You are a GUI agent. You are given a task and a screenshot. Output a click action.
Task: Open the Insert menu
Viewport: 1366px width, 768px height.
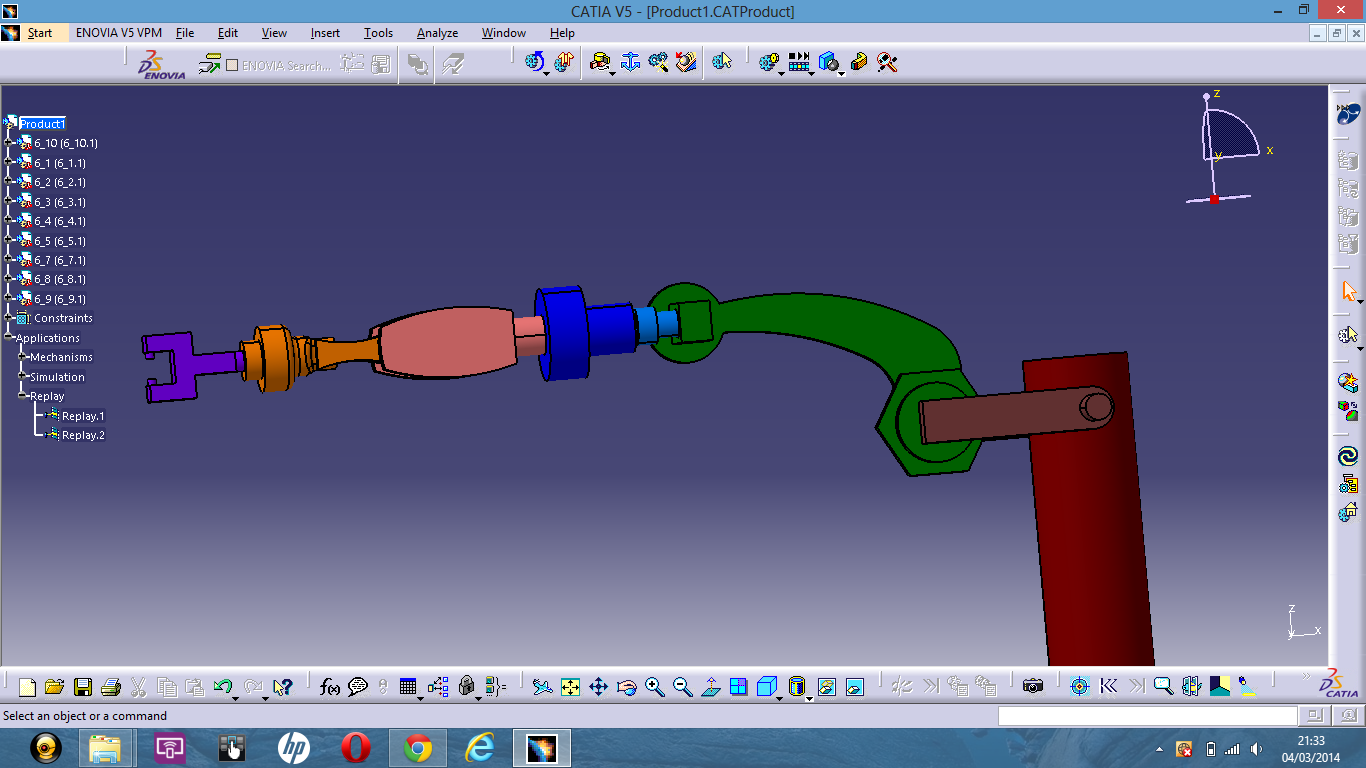[325, 33]
